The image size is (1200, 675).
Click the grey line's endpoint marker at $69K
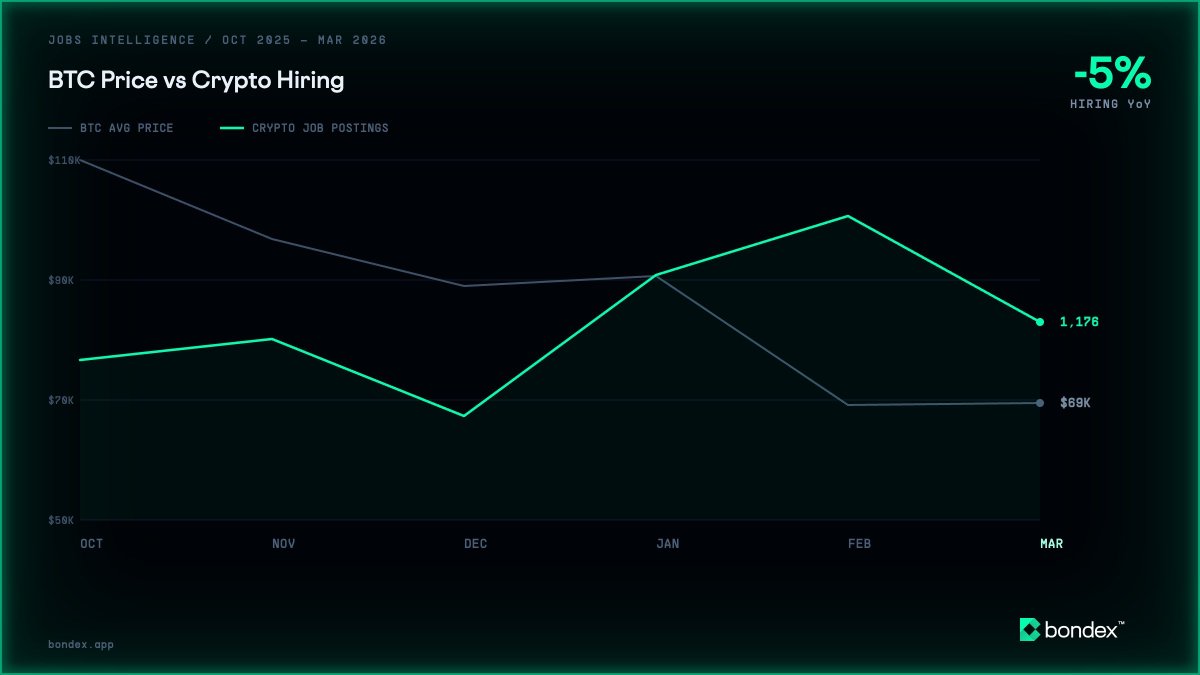[1040, 403]
